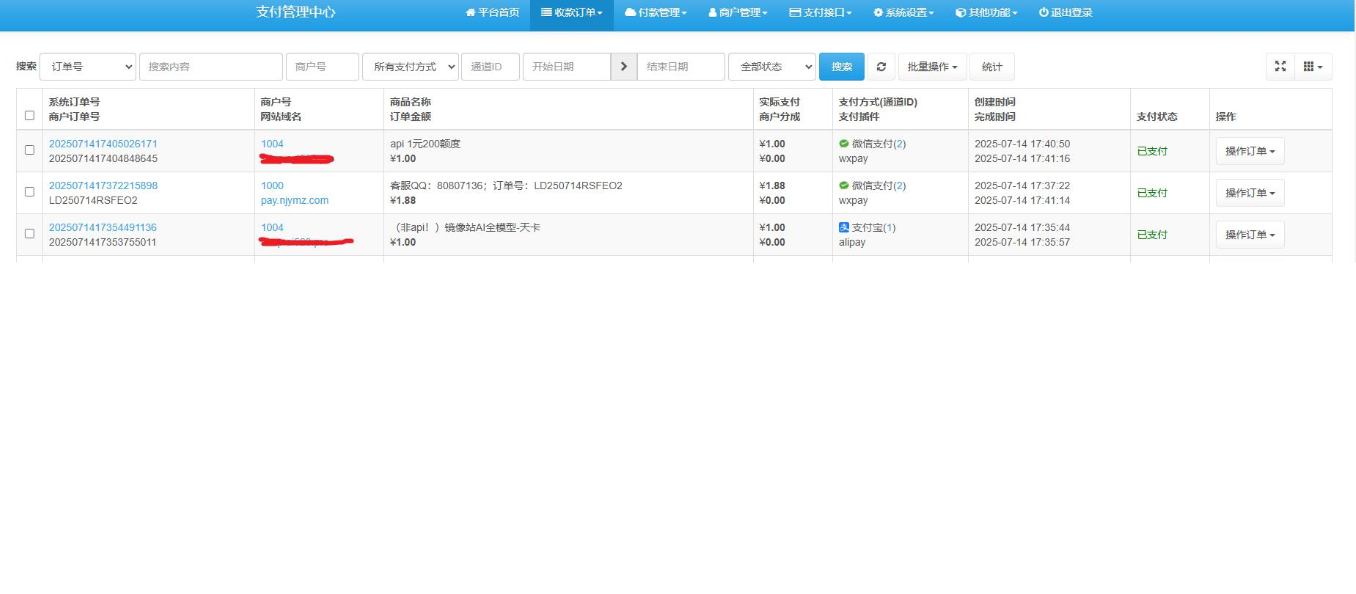Click WeChat Pay icon in second order row

pyautogui.click(x=844, y=186)
